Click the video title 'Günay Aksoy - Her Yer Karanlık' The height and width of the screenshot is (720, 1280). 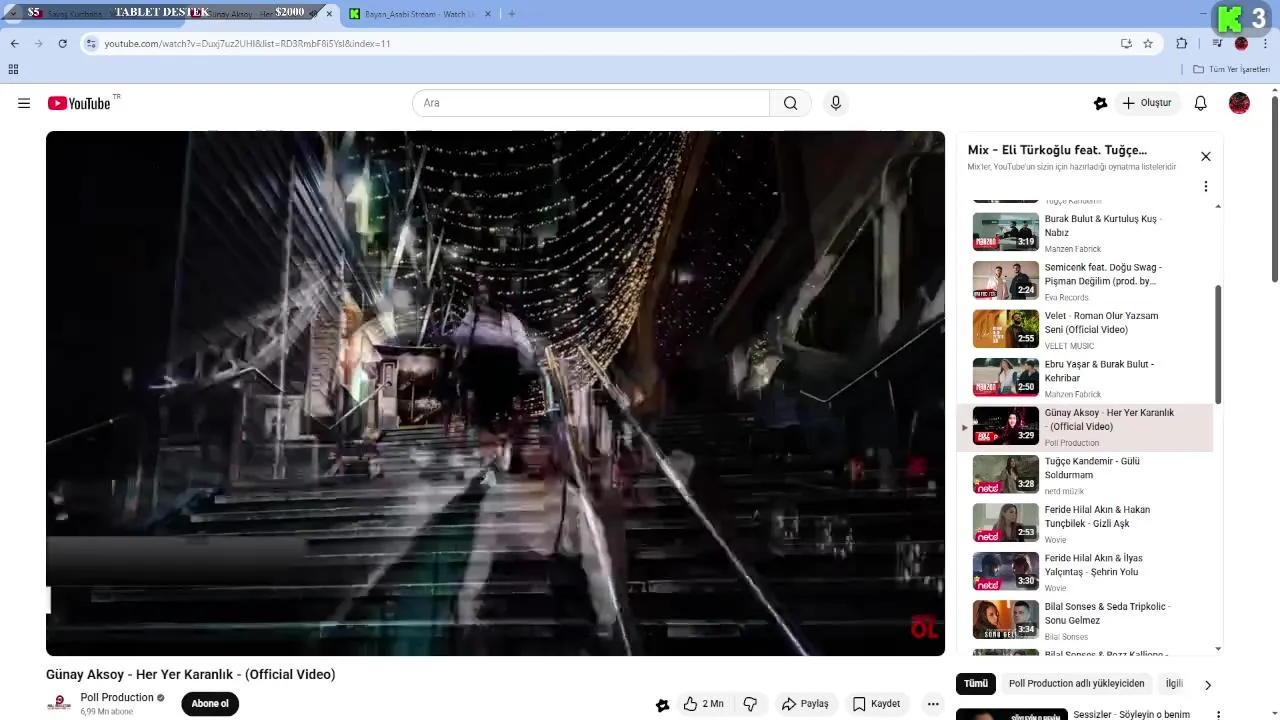point(191,675)
